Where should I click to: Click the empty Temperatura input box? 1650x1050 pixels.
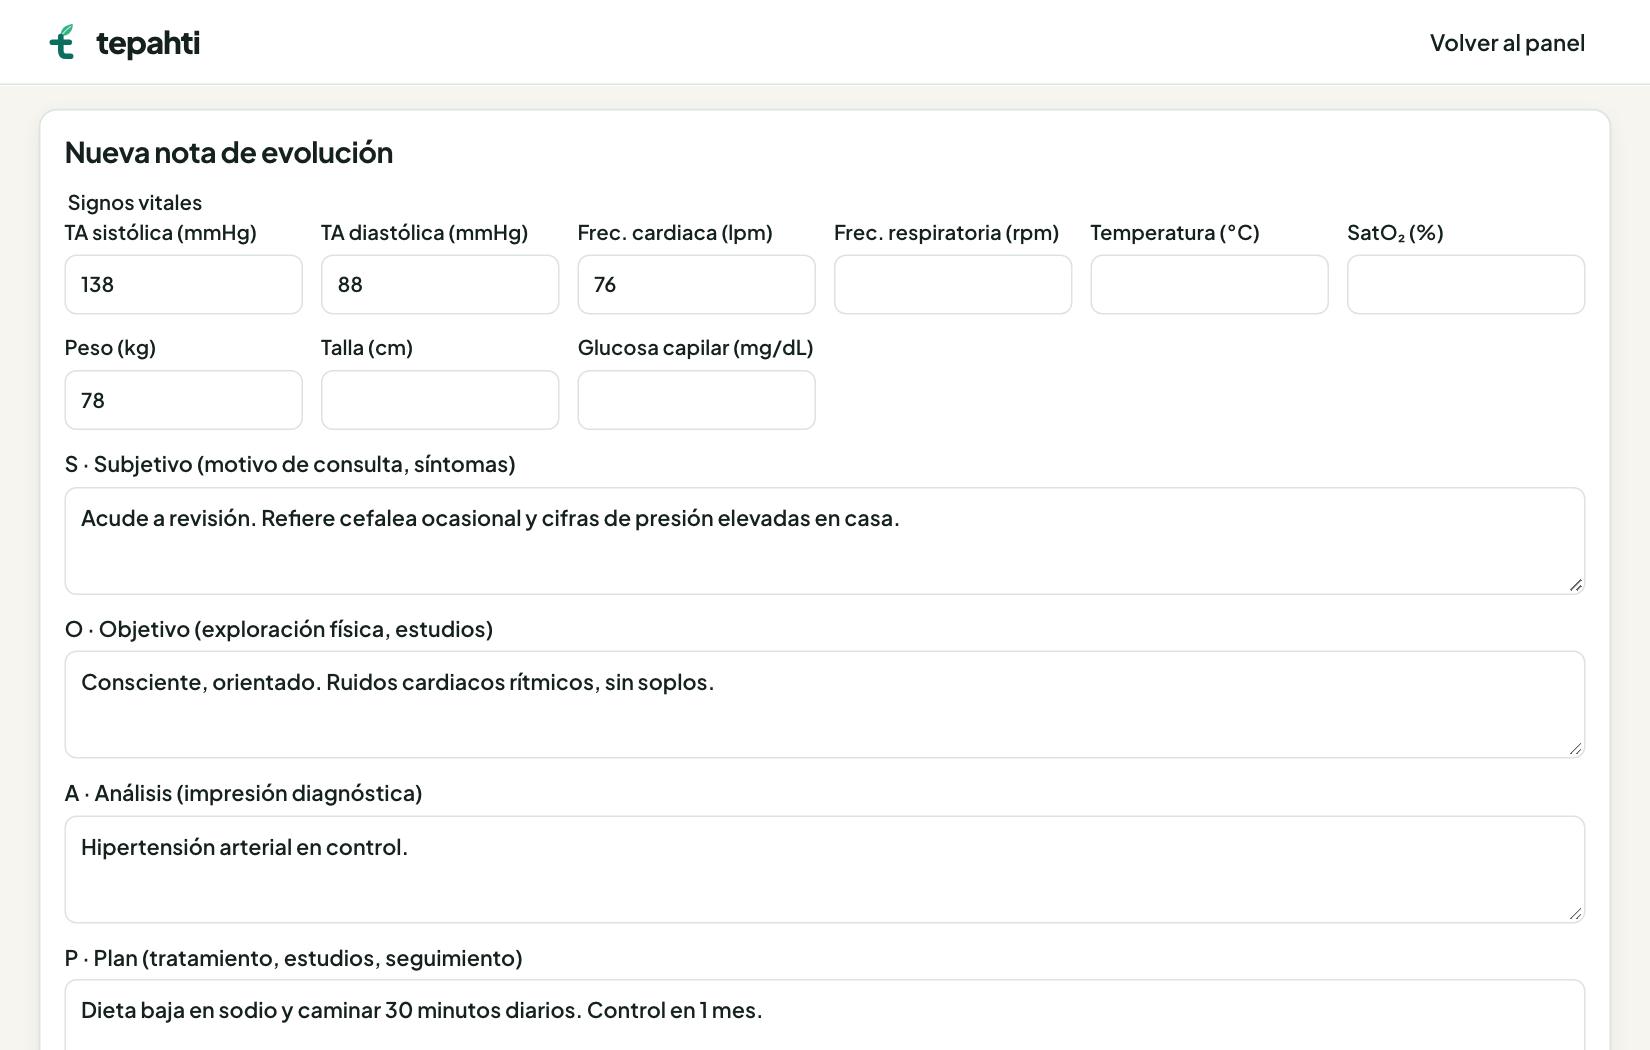1210,285
